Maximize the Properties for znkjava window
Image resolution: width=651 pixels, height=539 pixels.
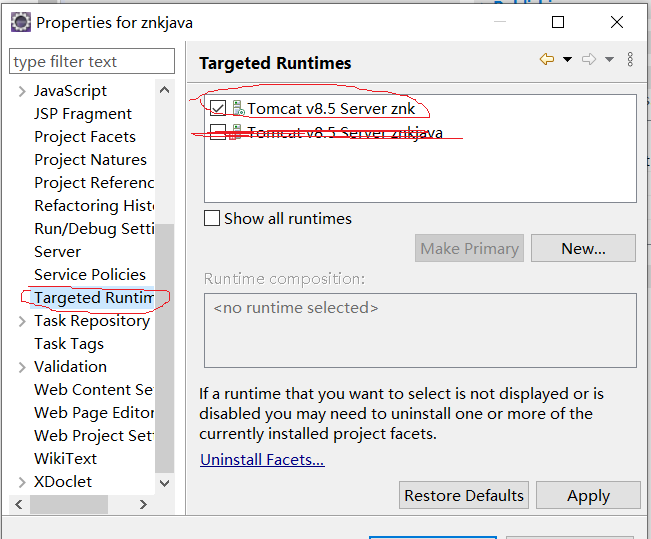point(558,22)
